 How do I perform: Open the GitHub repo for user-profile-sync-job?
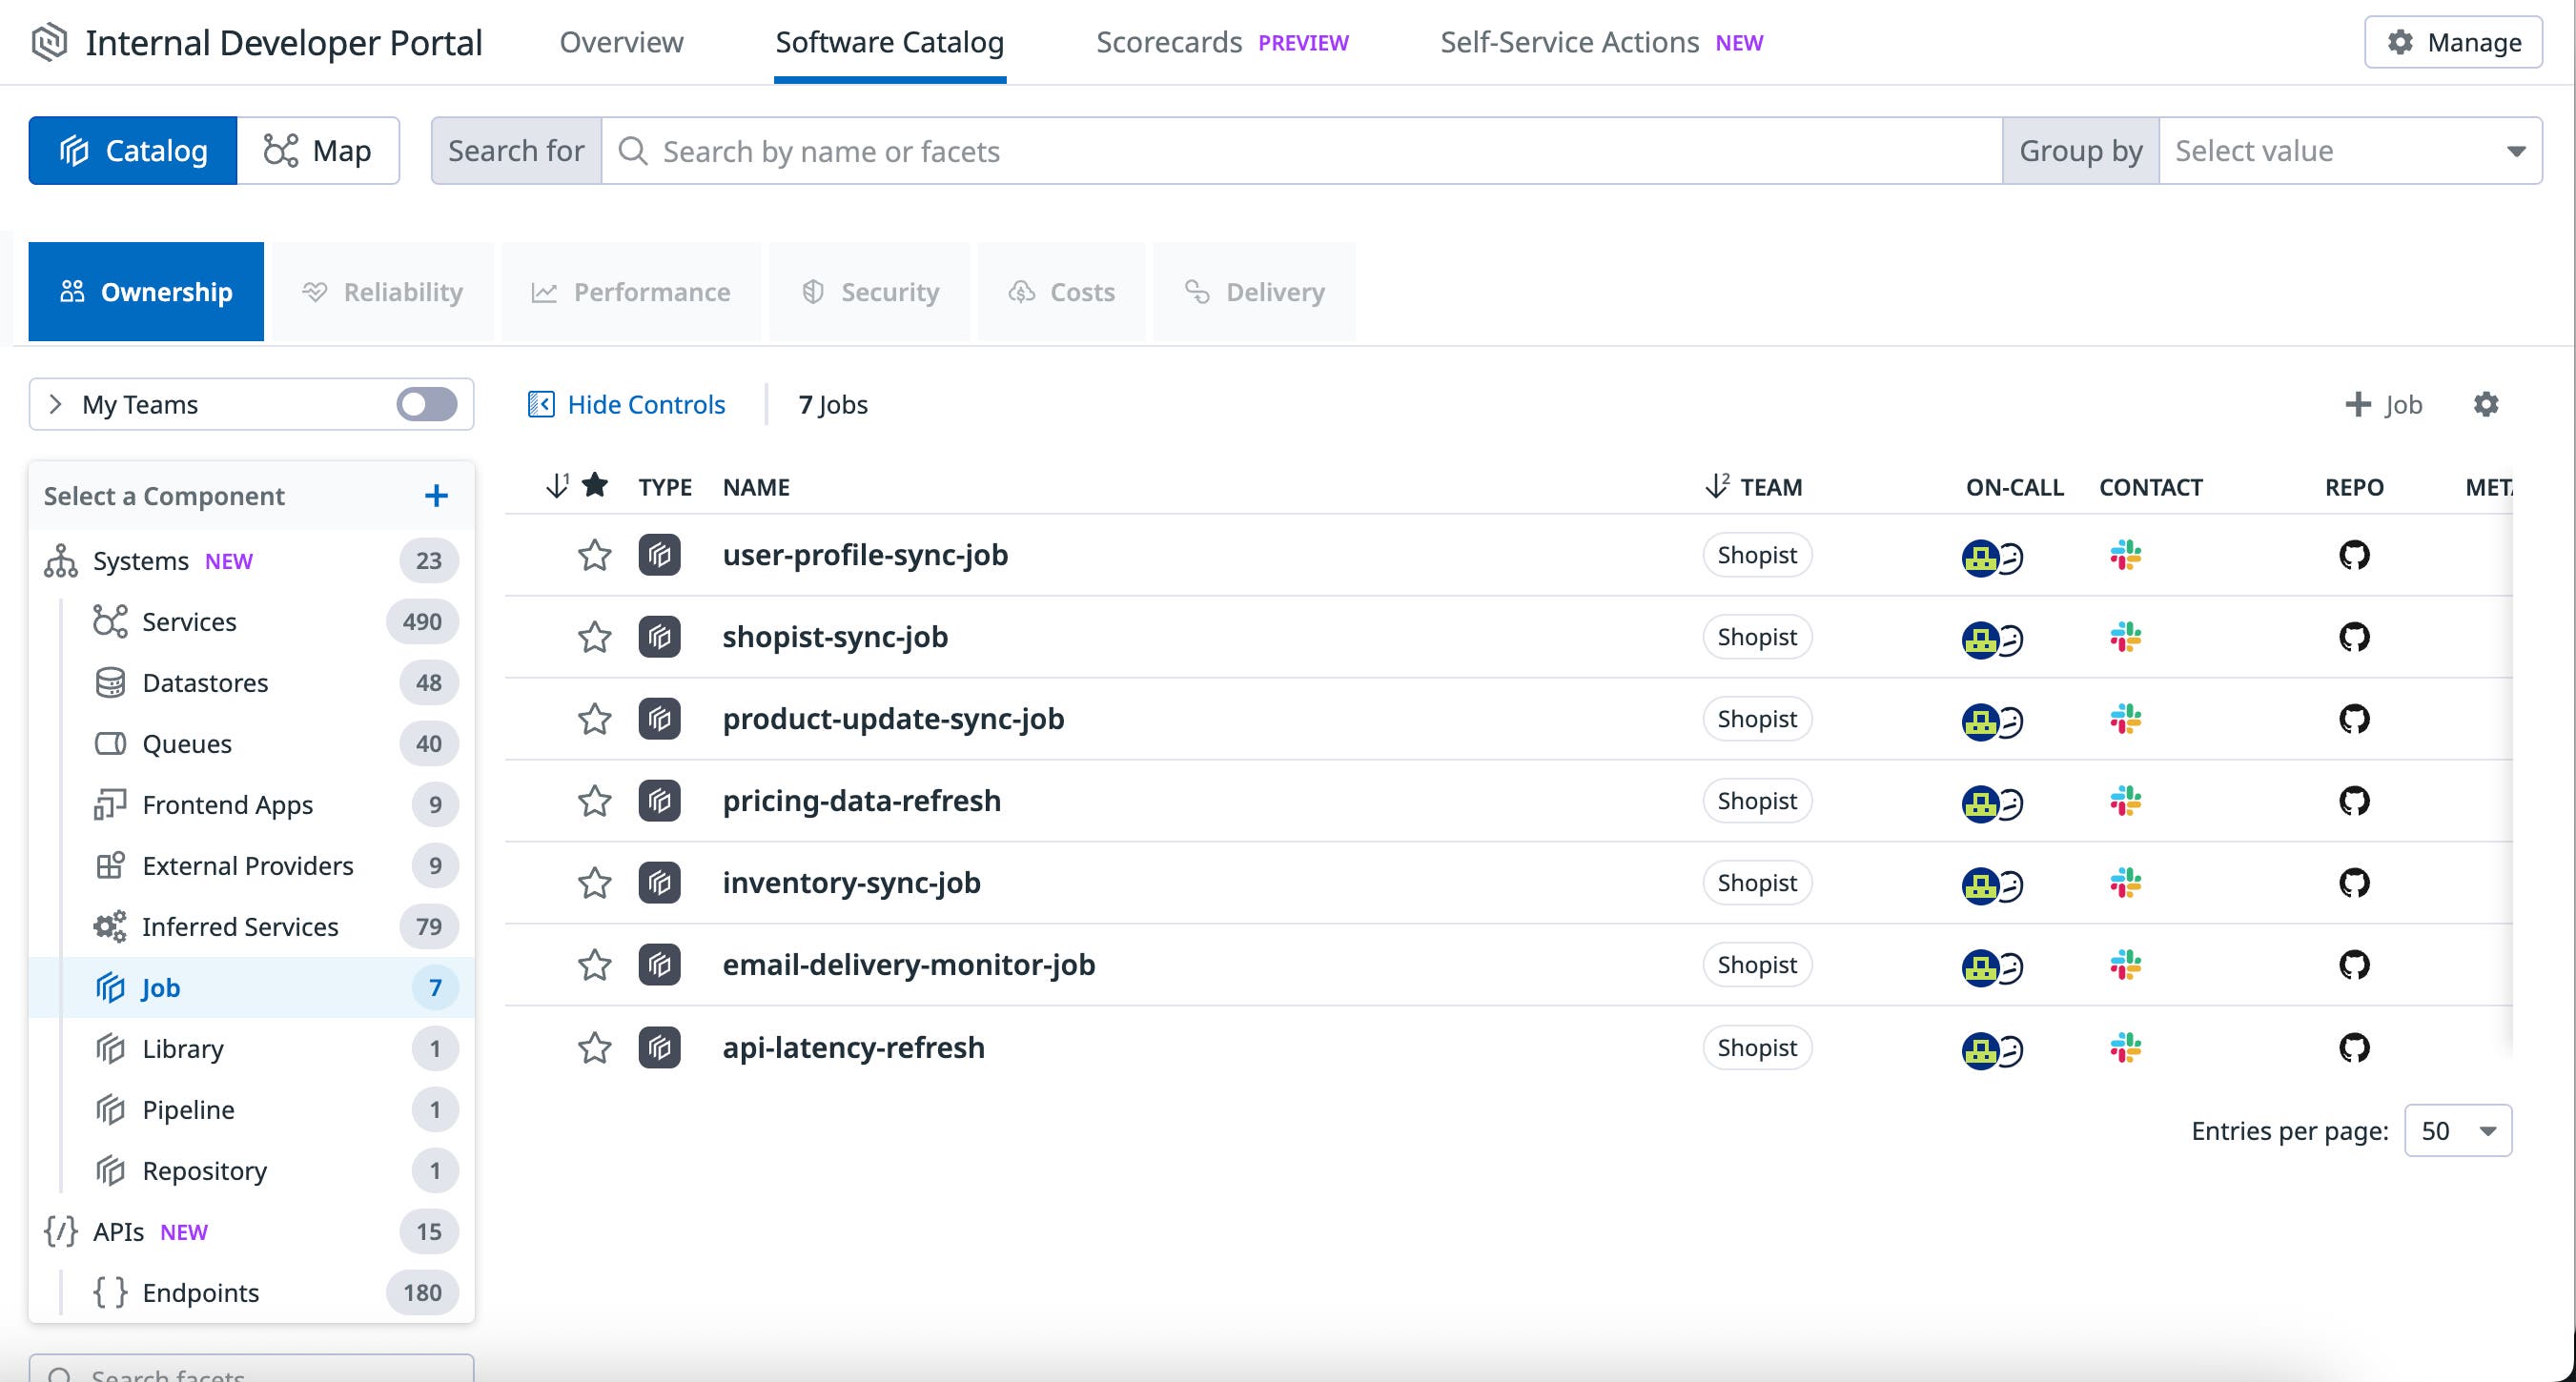click(2357, 556)
